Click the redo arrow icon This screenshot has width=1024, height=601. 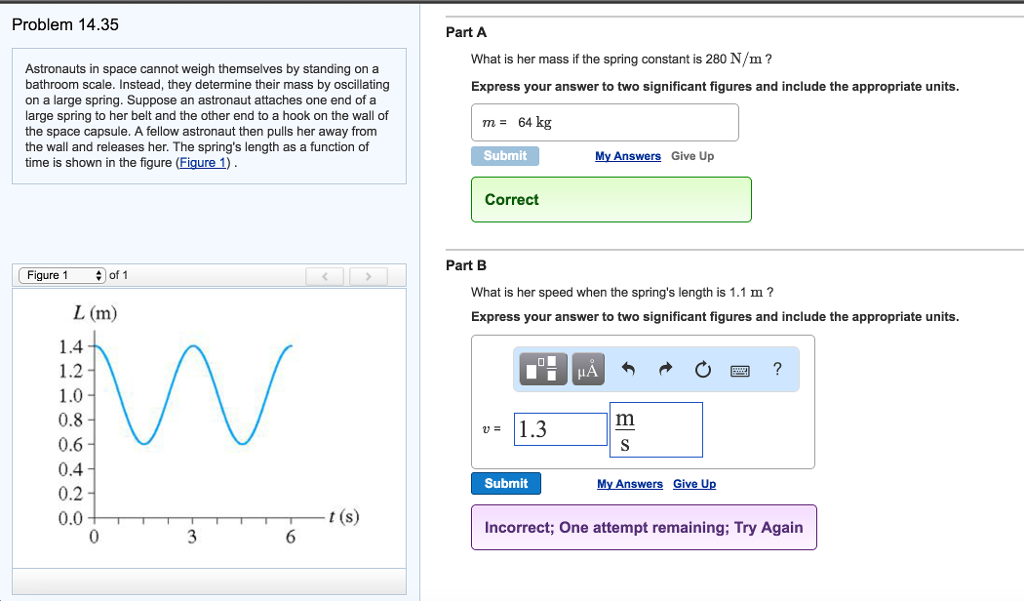(x=665, y=370)
